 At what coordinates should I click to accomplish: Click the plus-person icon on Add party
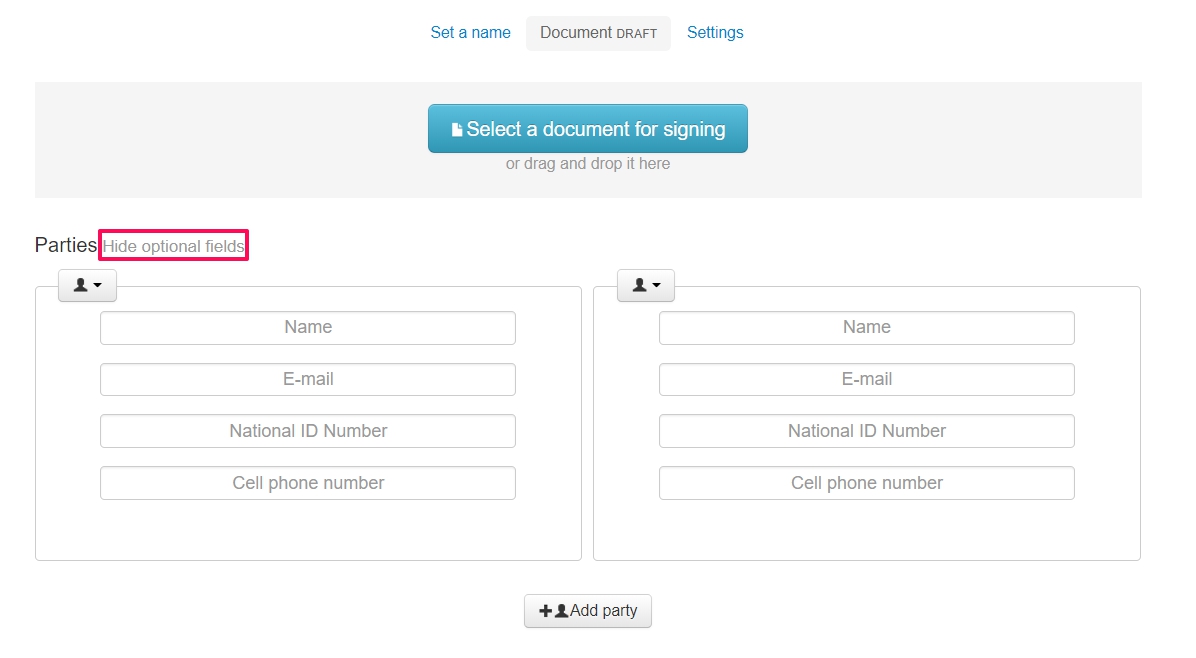coord(553,611)
